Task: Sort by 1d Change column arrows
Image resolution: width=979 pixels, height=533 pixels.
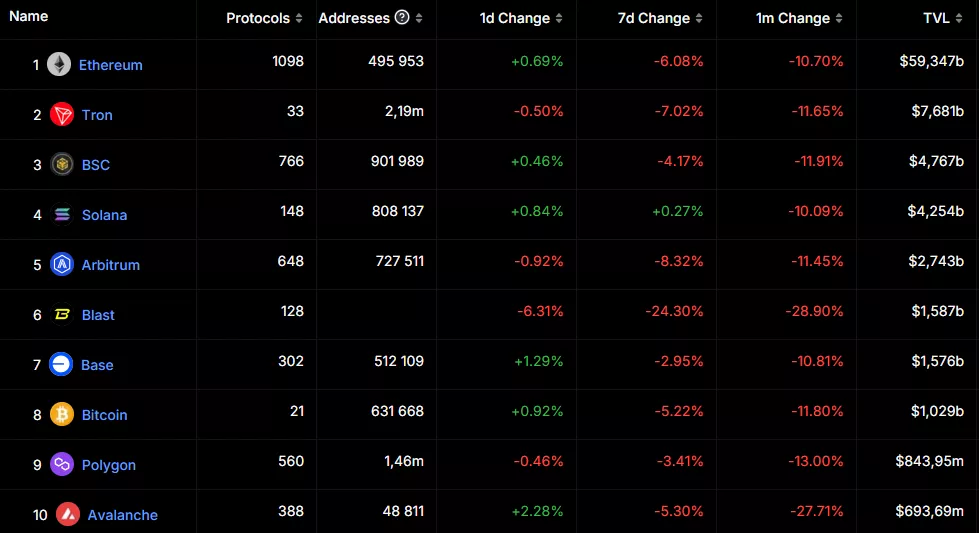Action: coord(559,18)
